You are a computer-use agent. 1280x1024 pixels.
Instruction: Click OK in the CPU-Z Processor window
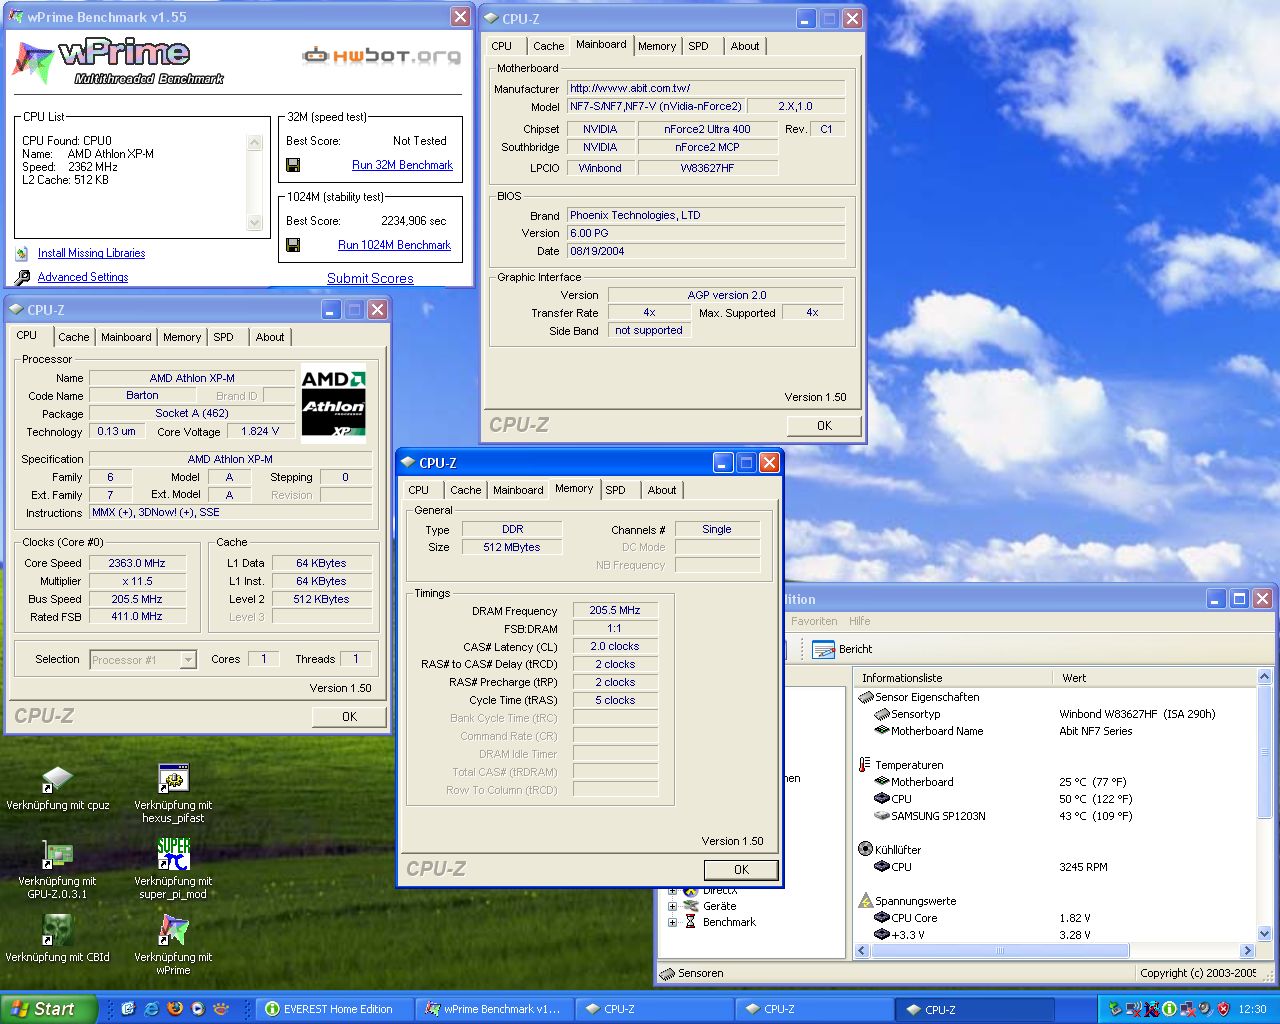coord(349,717)
